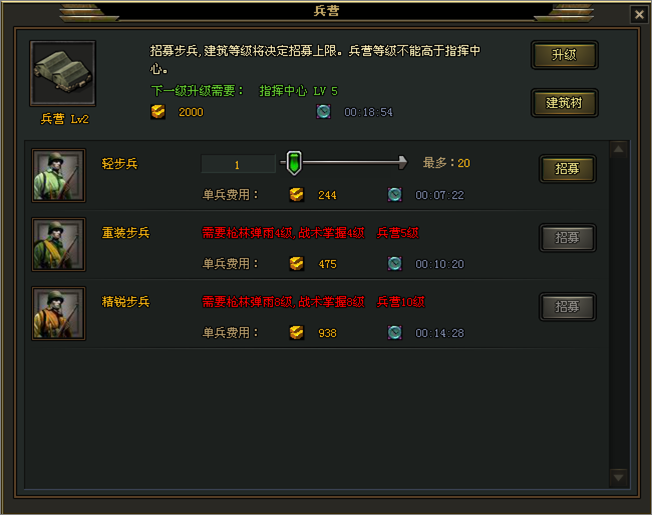The image size is (652, 515).
Task: Click the elite infantry gold cost icon
Action: pos(296,332)
